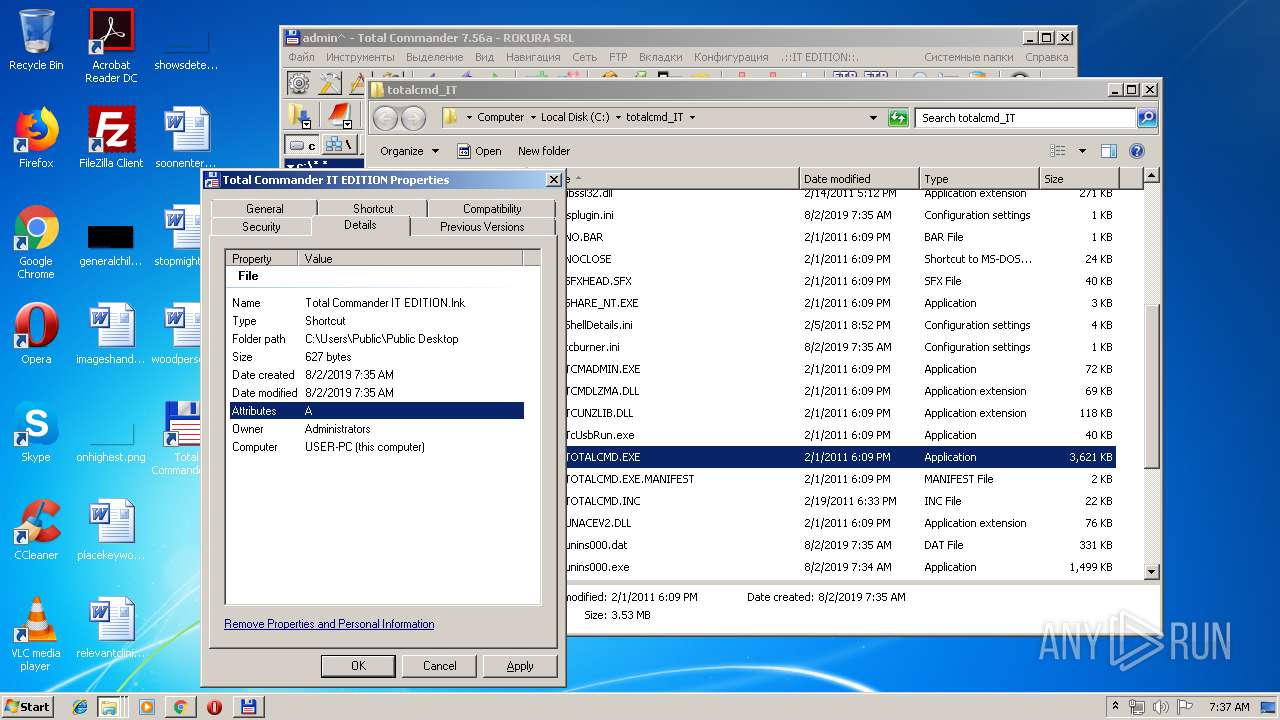This screenshot has width=1280, height=720.
Task: Click Remove Properties and Personal Information link
Action: tap(329, 624)
